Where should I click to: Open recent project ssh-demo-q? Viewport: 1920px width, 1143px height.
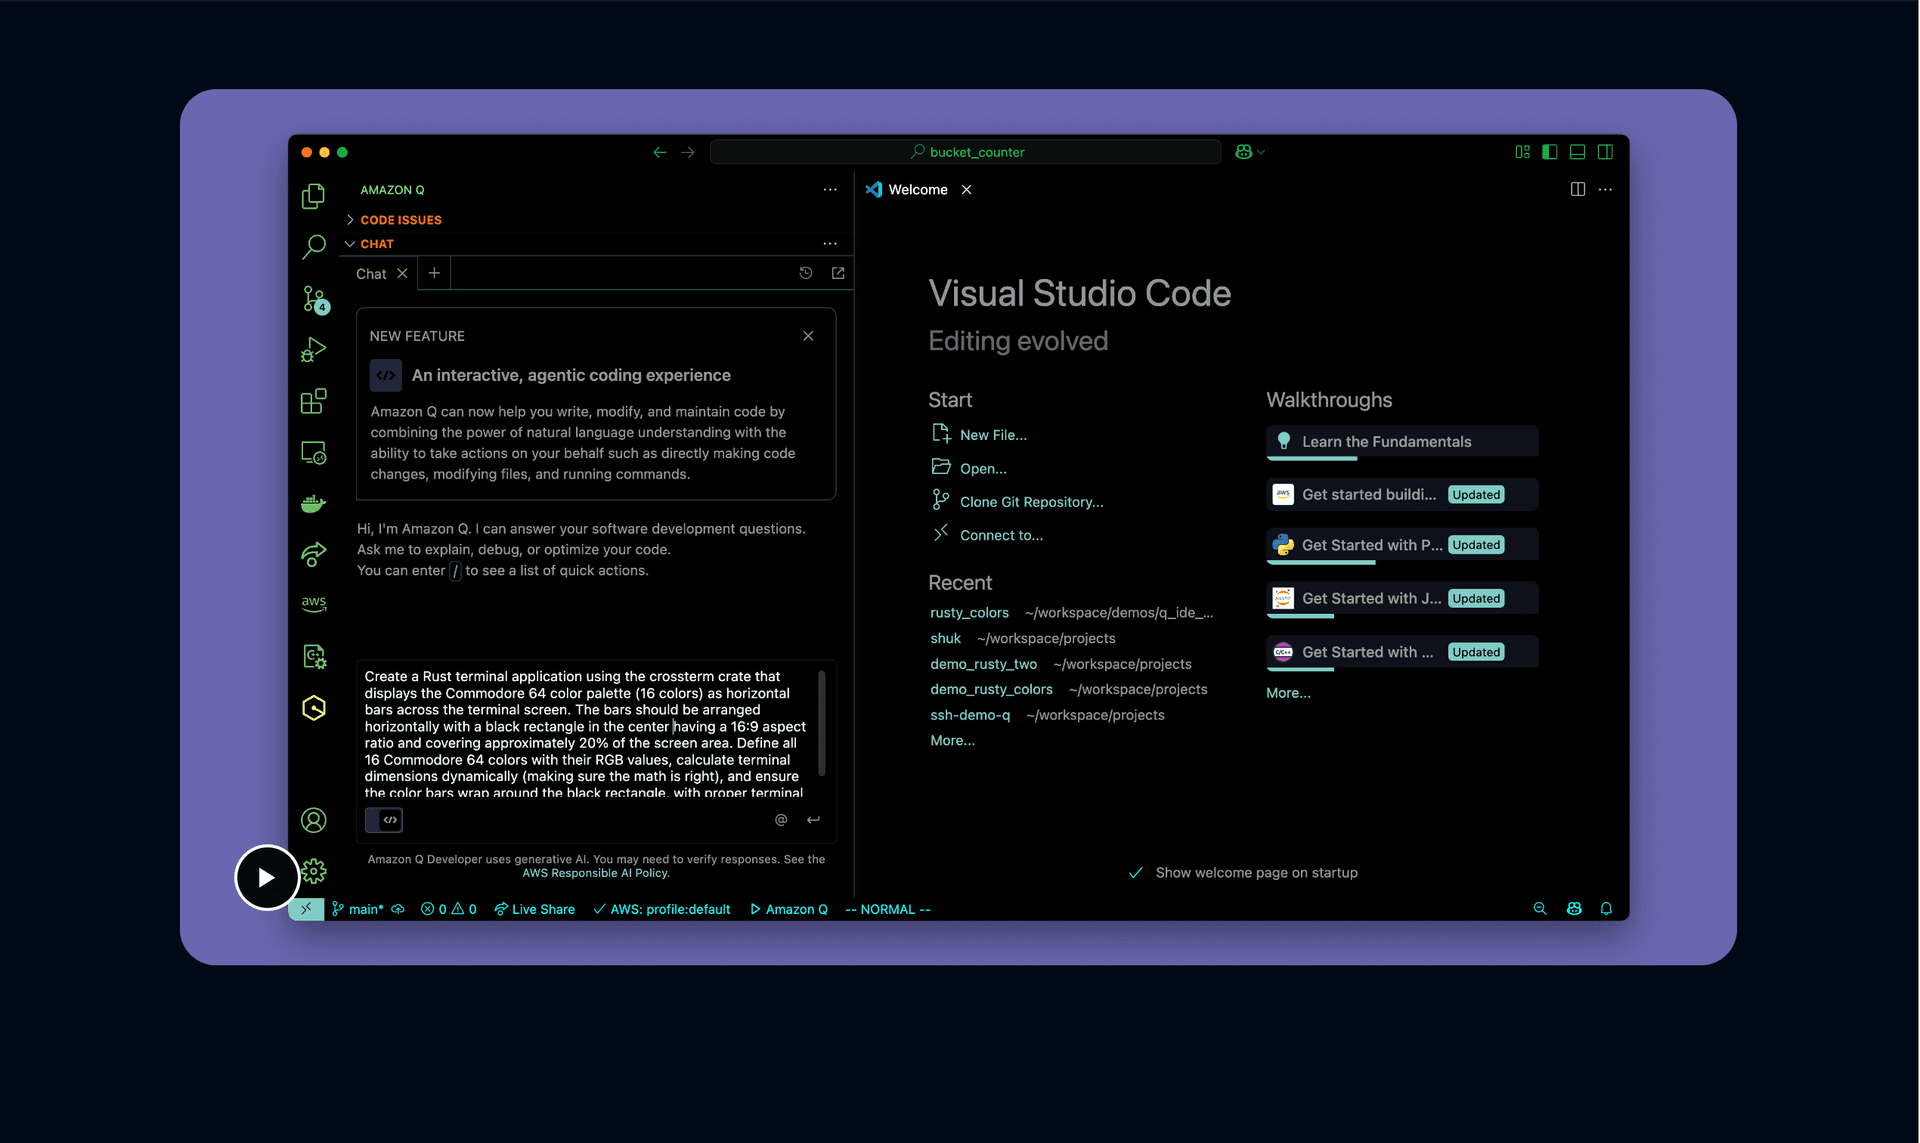[970, 715]
